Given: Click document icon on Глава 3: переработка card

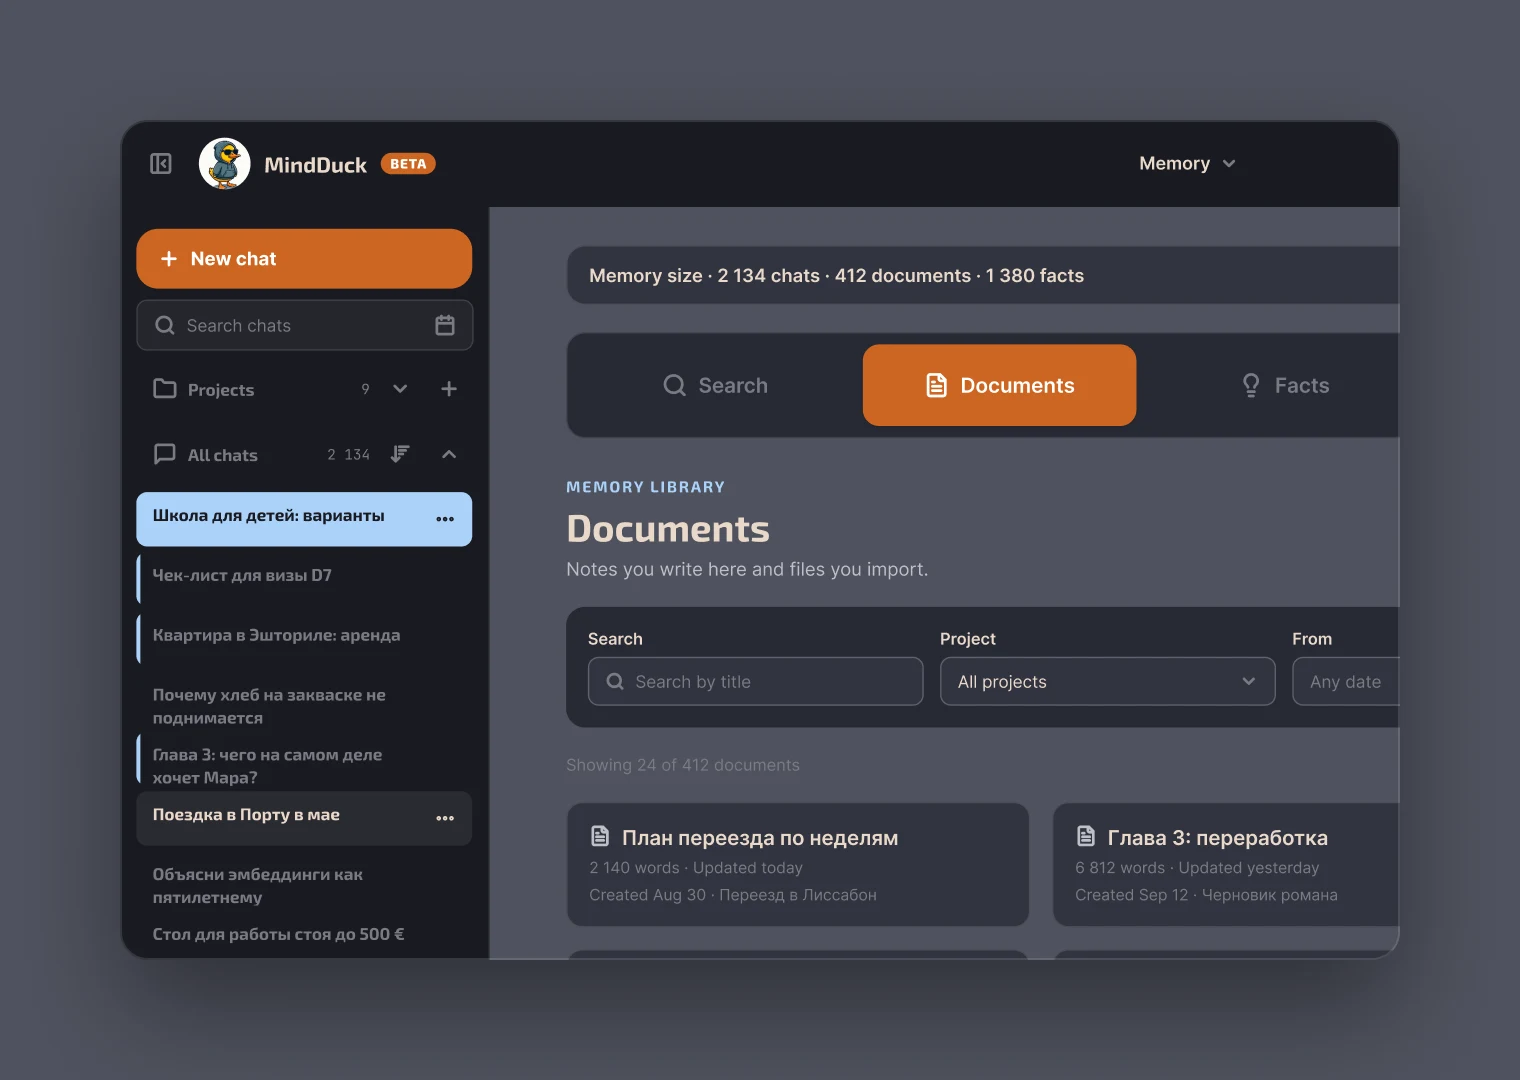Looking at the screenshot, I should pyautogui.click(x=1086, y=836).
